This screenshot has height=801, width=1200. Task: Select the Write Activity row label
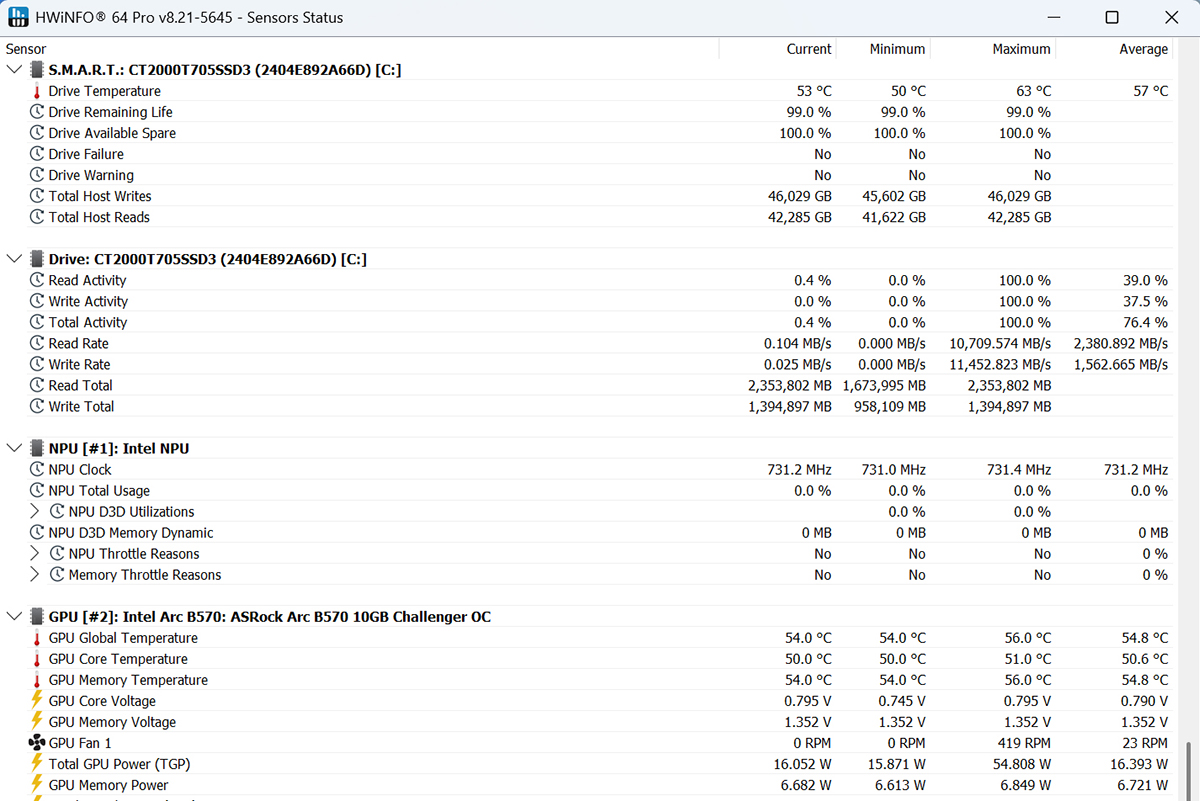(88, 301)
